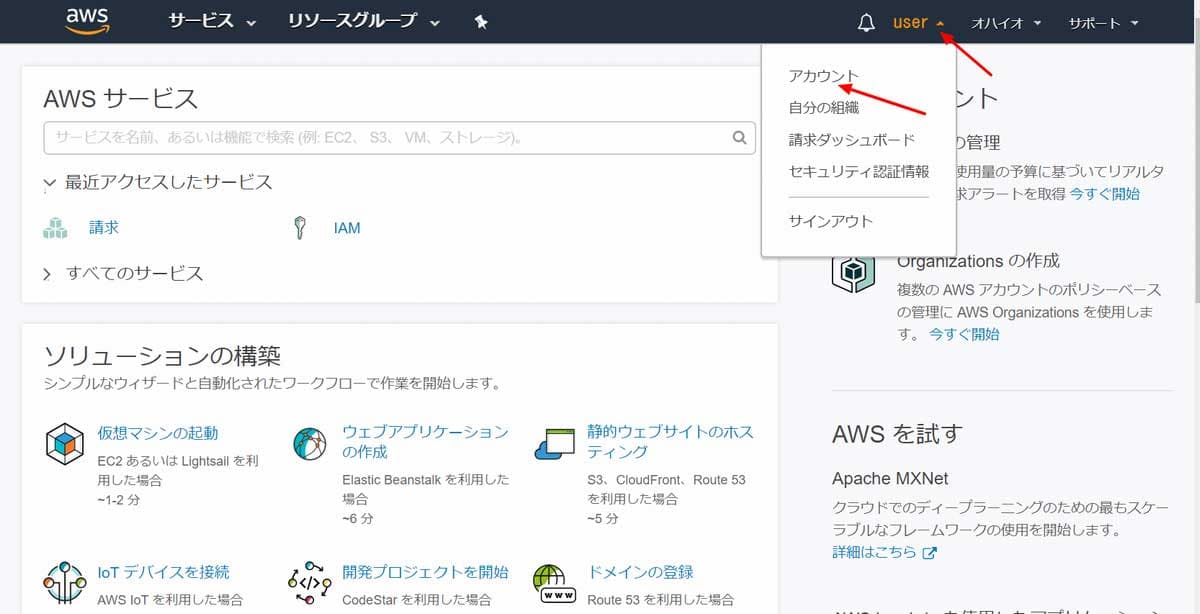This screenshot has height=614, width=1200.
Task: Click the ドメインの登録 www icon
Action: (x=557, y=581)
